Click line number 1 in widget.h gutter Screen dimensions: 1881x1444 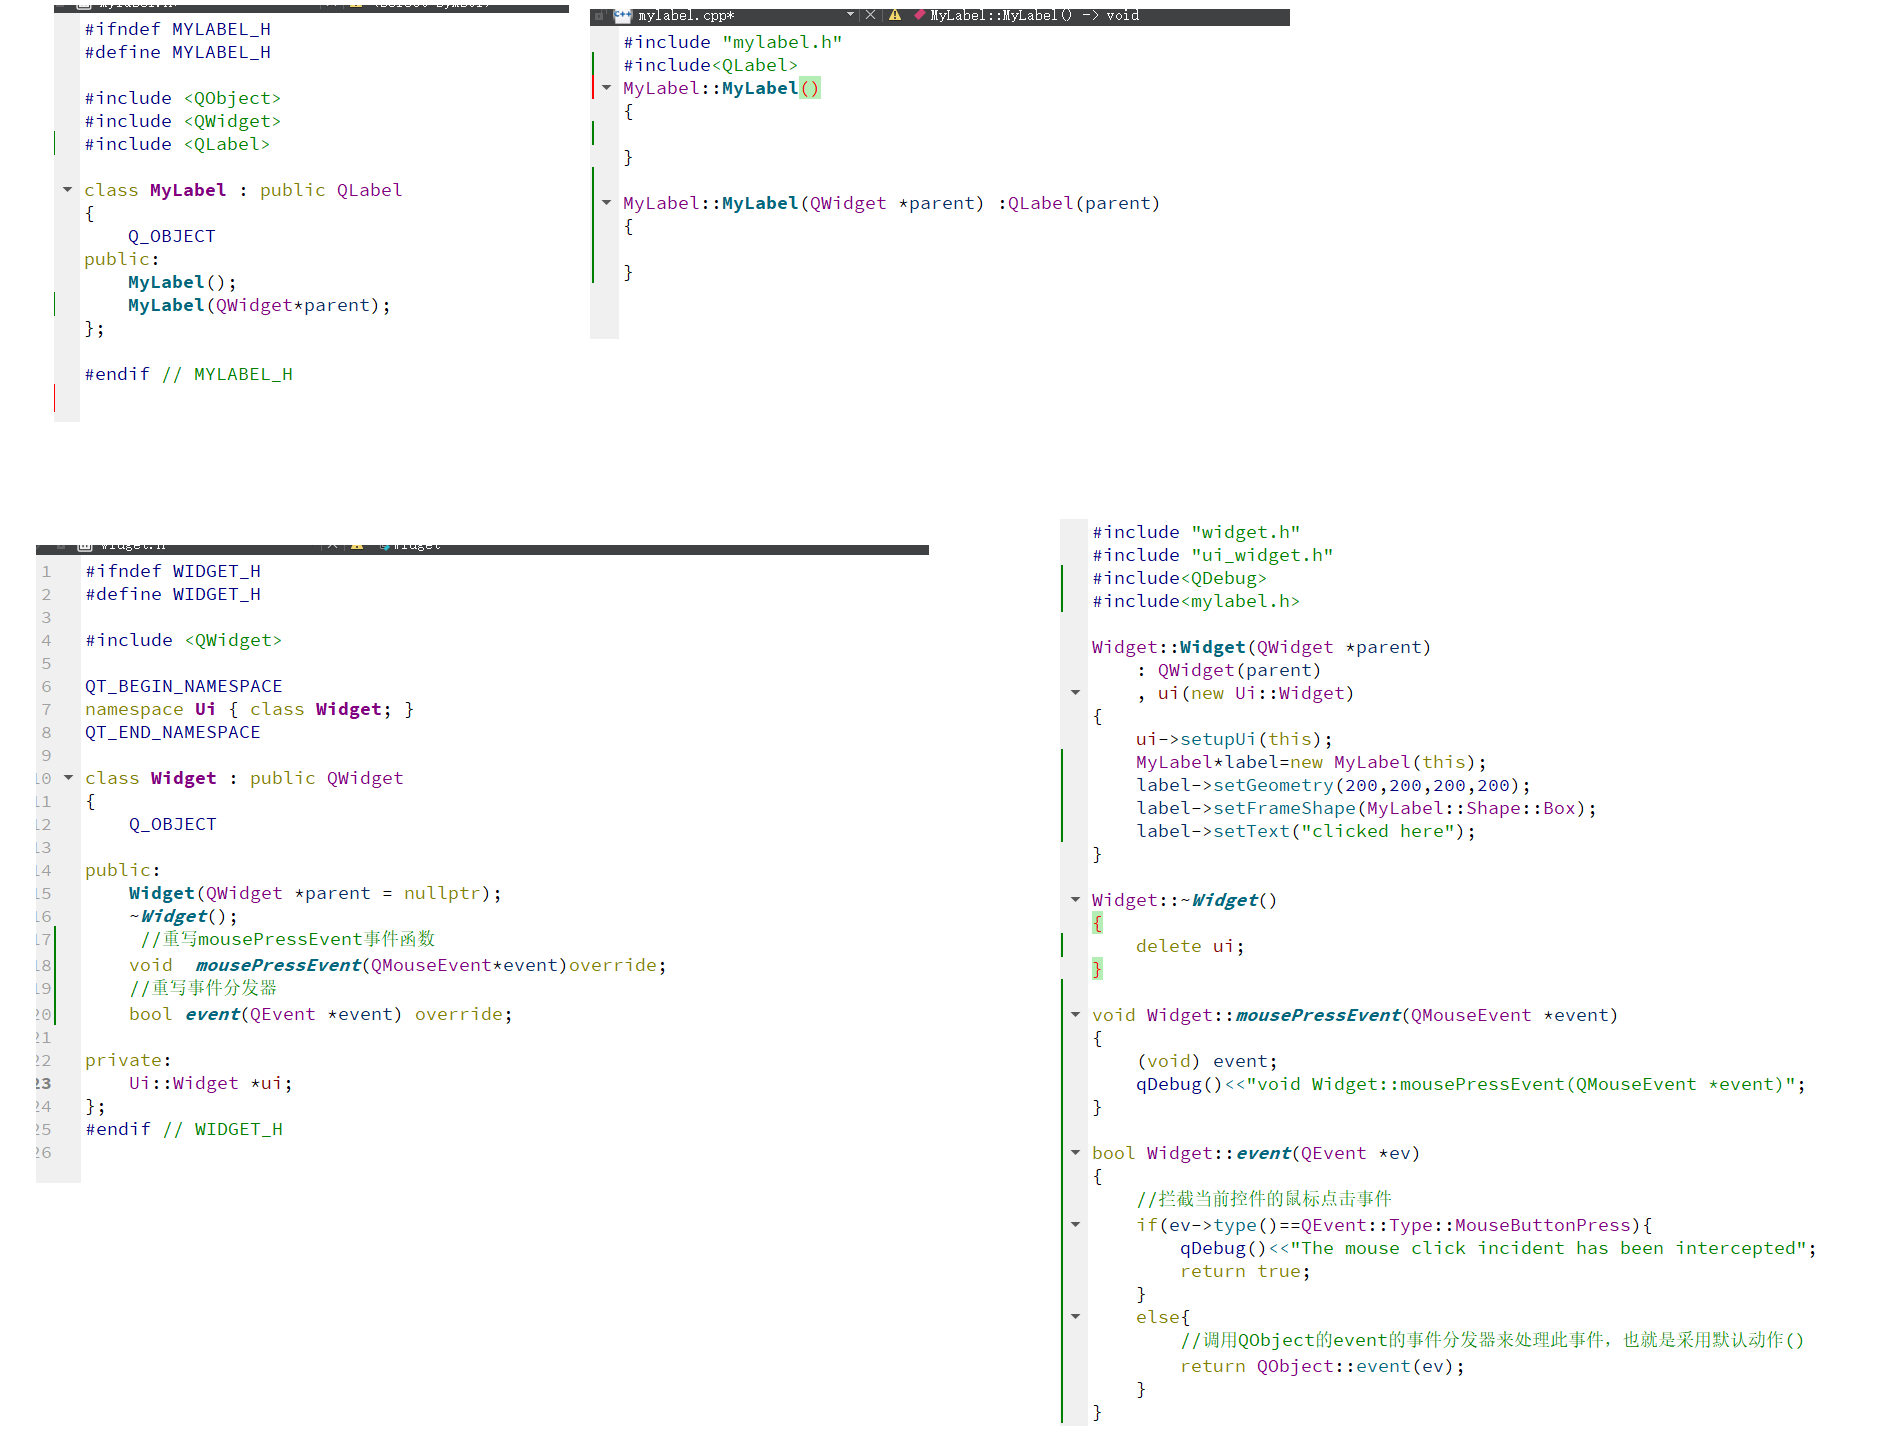tap(46, 571)
